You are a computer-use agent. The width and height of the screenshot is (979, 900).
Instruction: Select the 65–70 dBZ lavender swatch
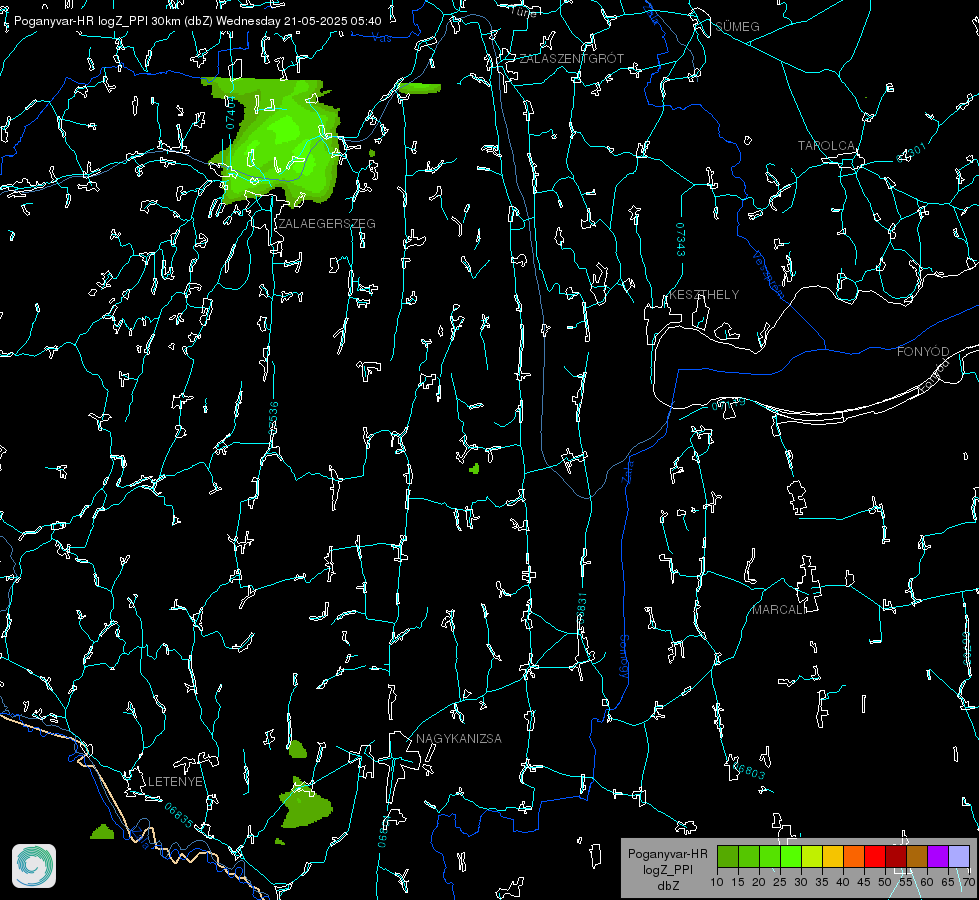click(958, 856)
